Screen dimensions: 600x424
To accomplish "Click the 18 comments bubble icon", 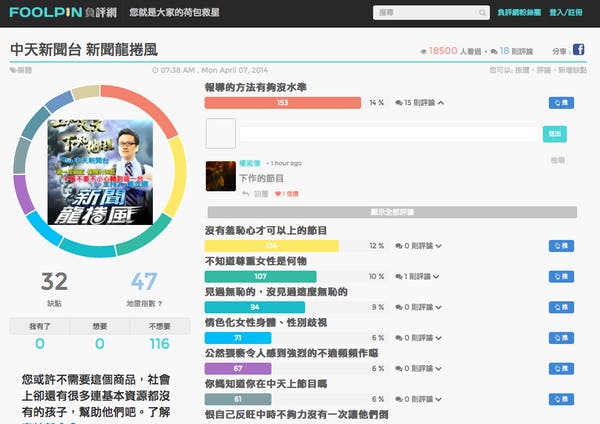I will pyautogui.click(x=494, y=52).
